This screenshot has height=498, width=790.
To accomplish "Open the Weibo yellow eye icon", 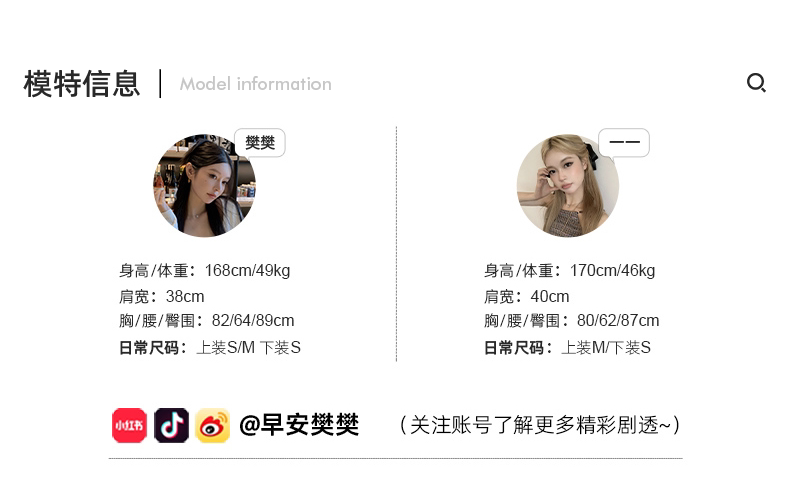I will coord(213,425).
